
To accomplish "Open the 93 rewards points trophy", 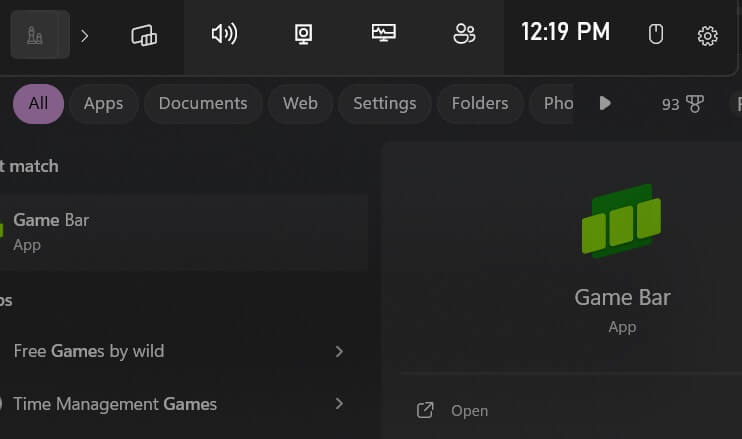I will (x=682, y=104).
